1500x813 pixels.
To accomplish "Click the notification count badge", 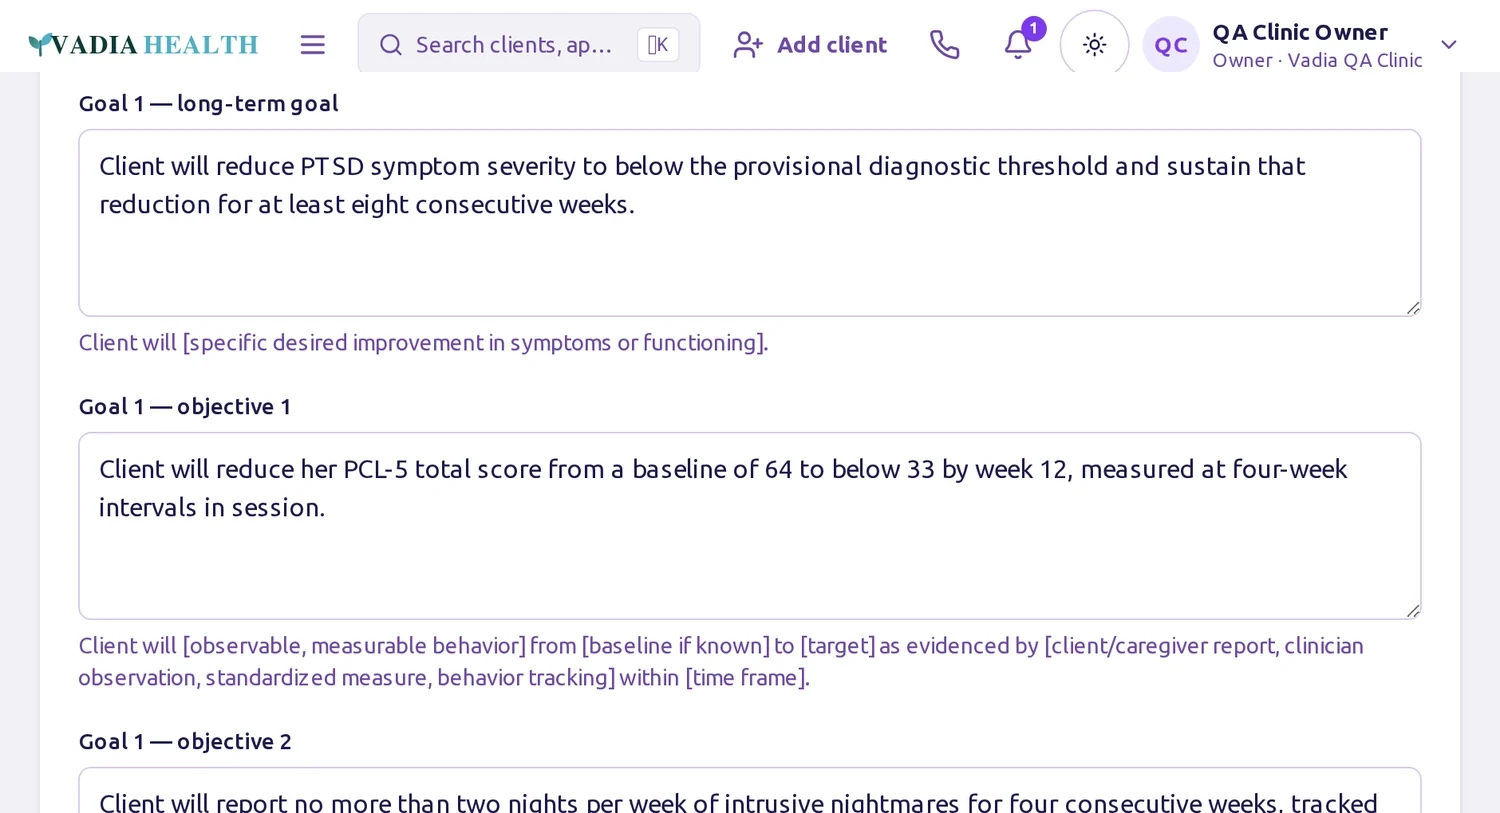I will click(1034, 29).
